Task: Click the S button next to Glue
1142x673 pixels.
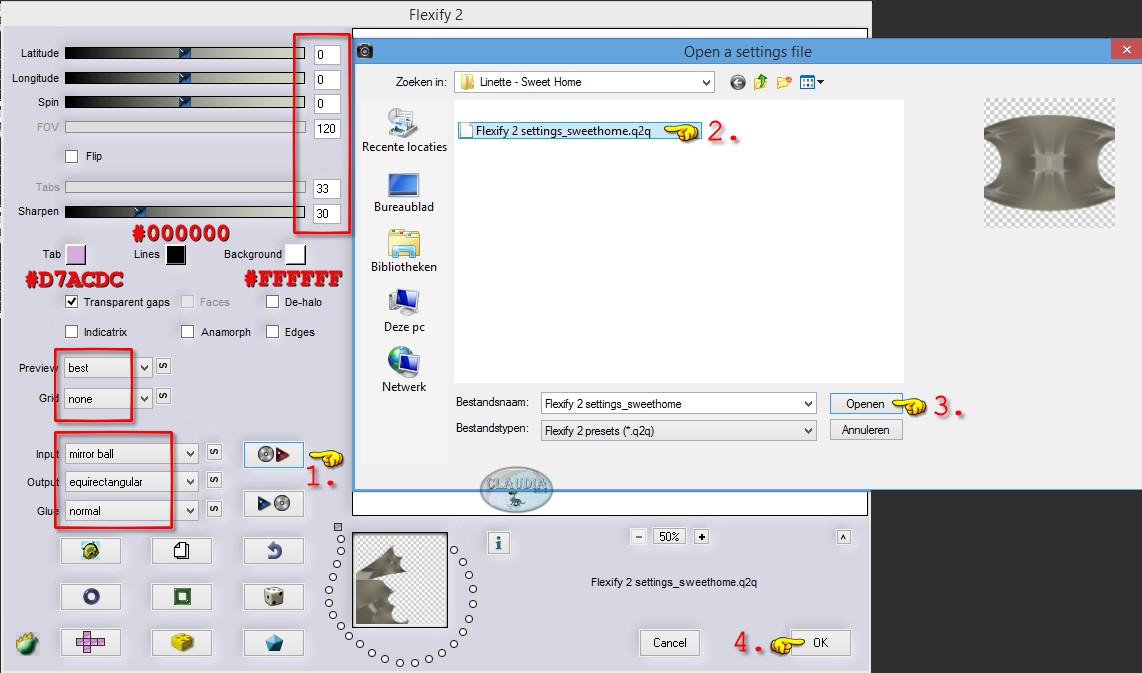Action: click(214, 508)
